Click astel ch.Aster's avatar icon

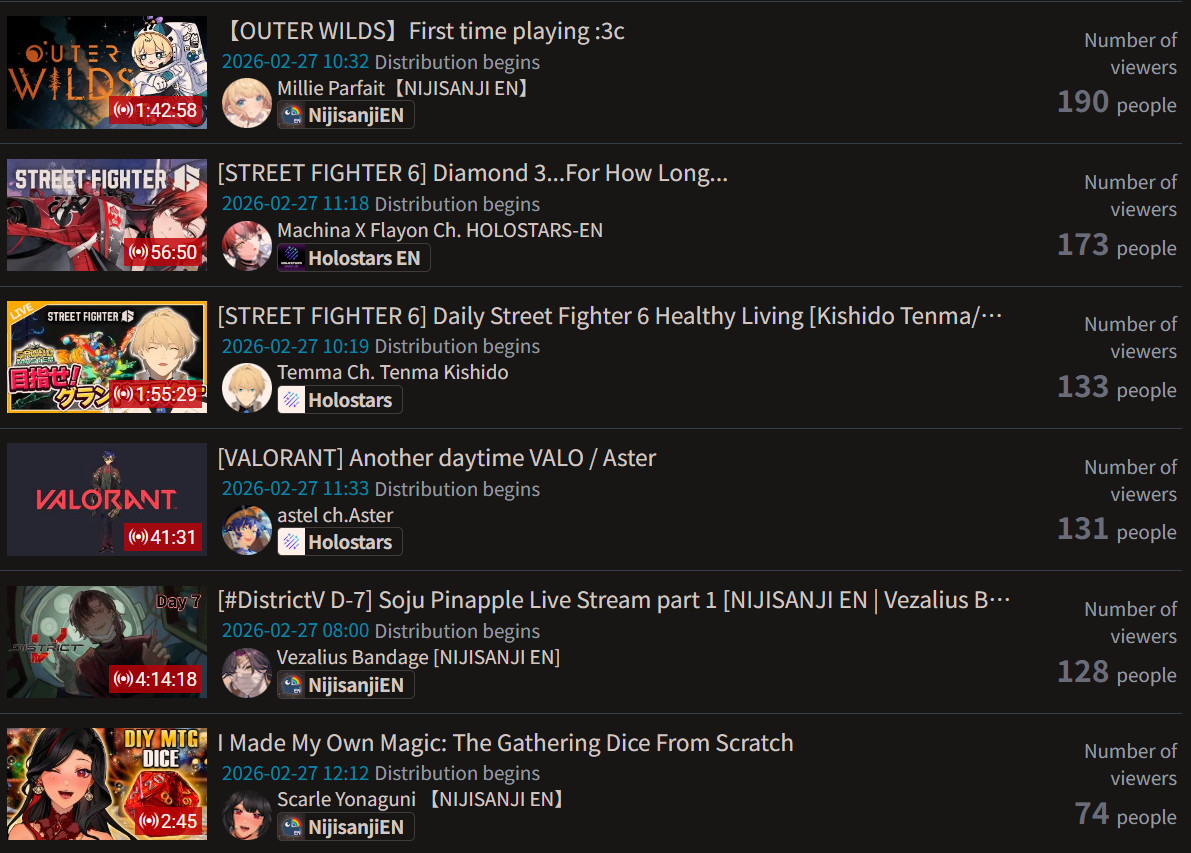pos(247,530)
